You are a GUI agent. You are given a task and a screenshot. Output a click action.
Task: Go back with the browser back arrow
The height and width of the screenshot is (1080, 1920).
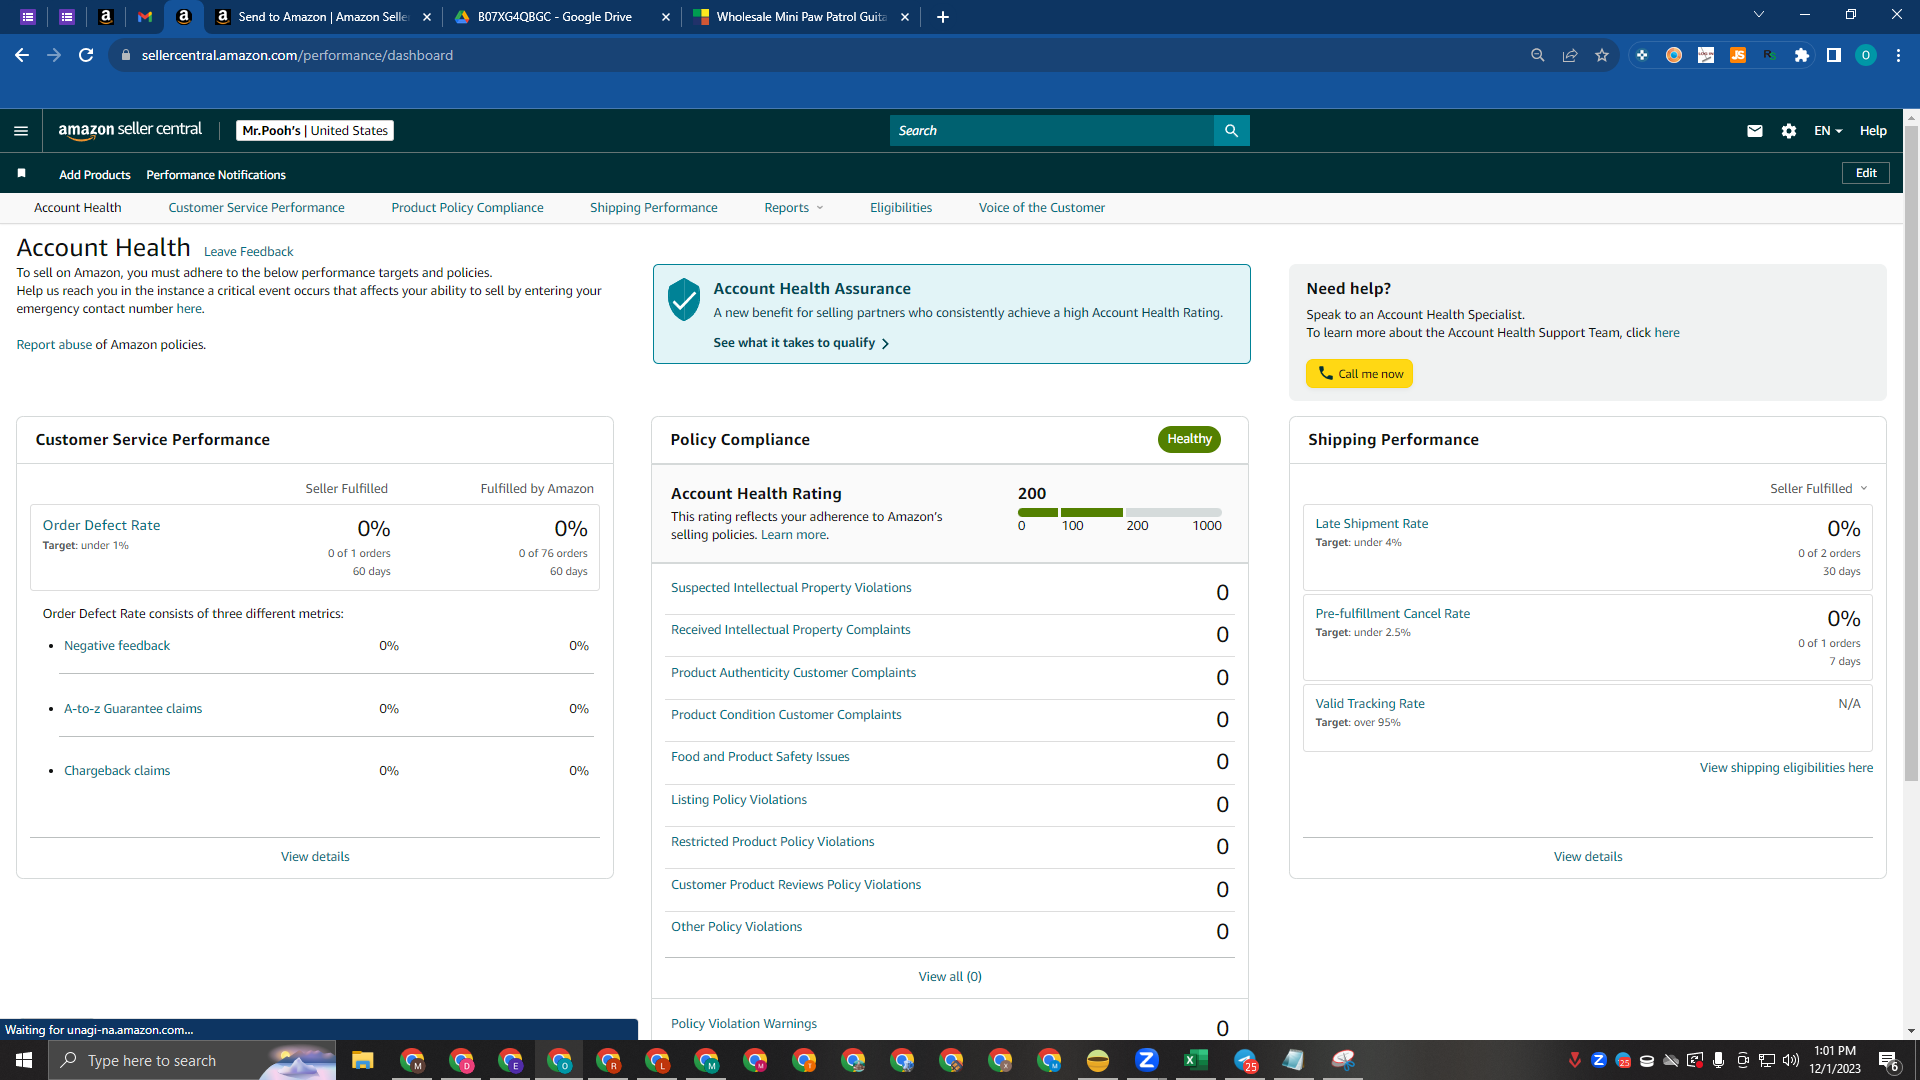(x=22, y=56)
